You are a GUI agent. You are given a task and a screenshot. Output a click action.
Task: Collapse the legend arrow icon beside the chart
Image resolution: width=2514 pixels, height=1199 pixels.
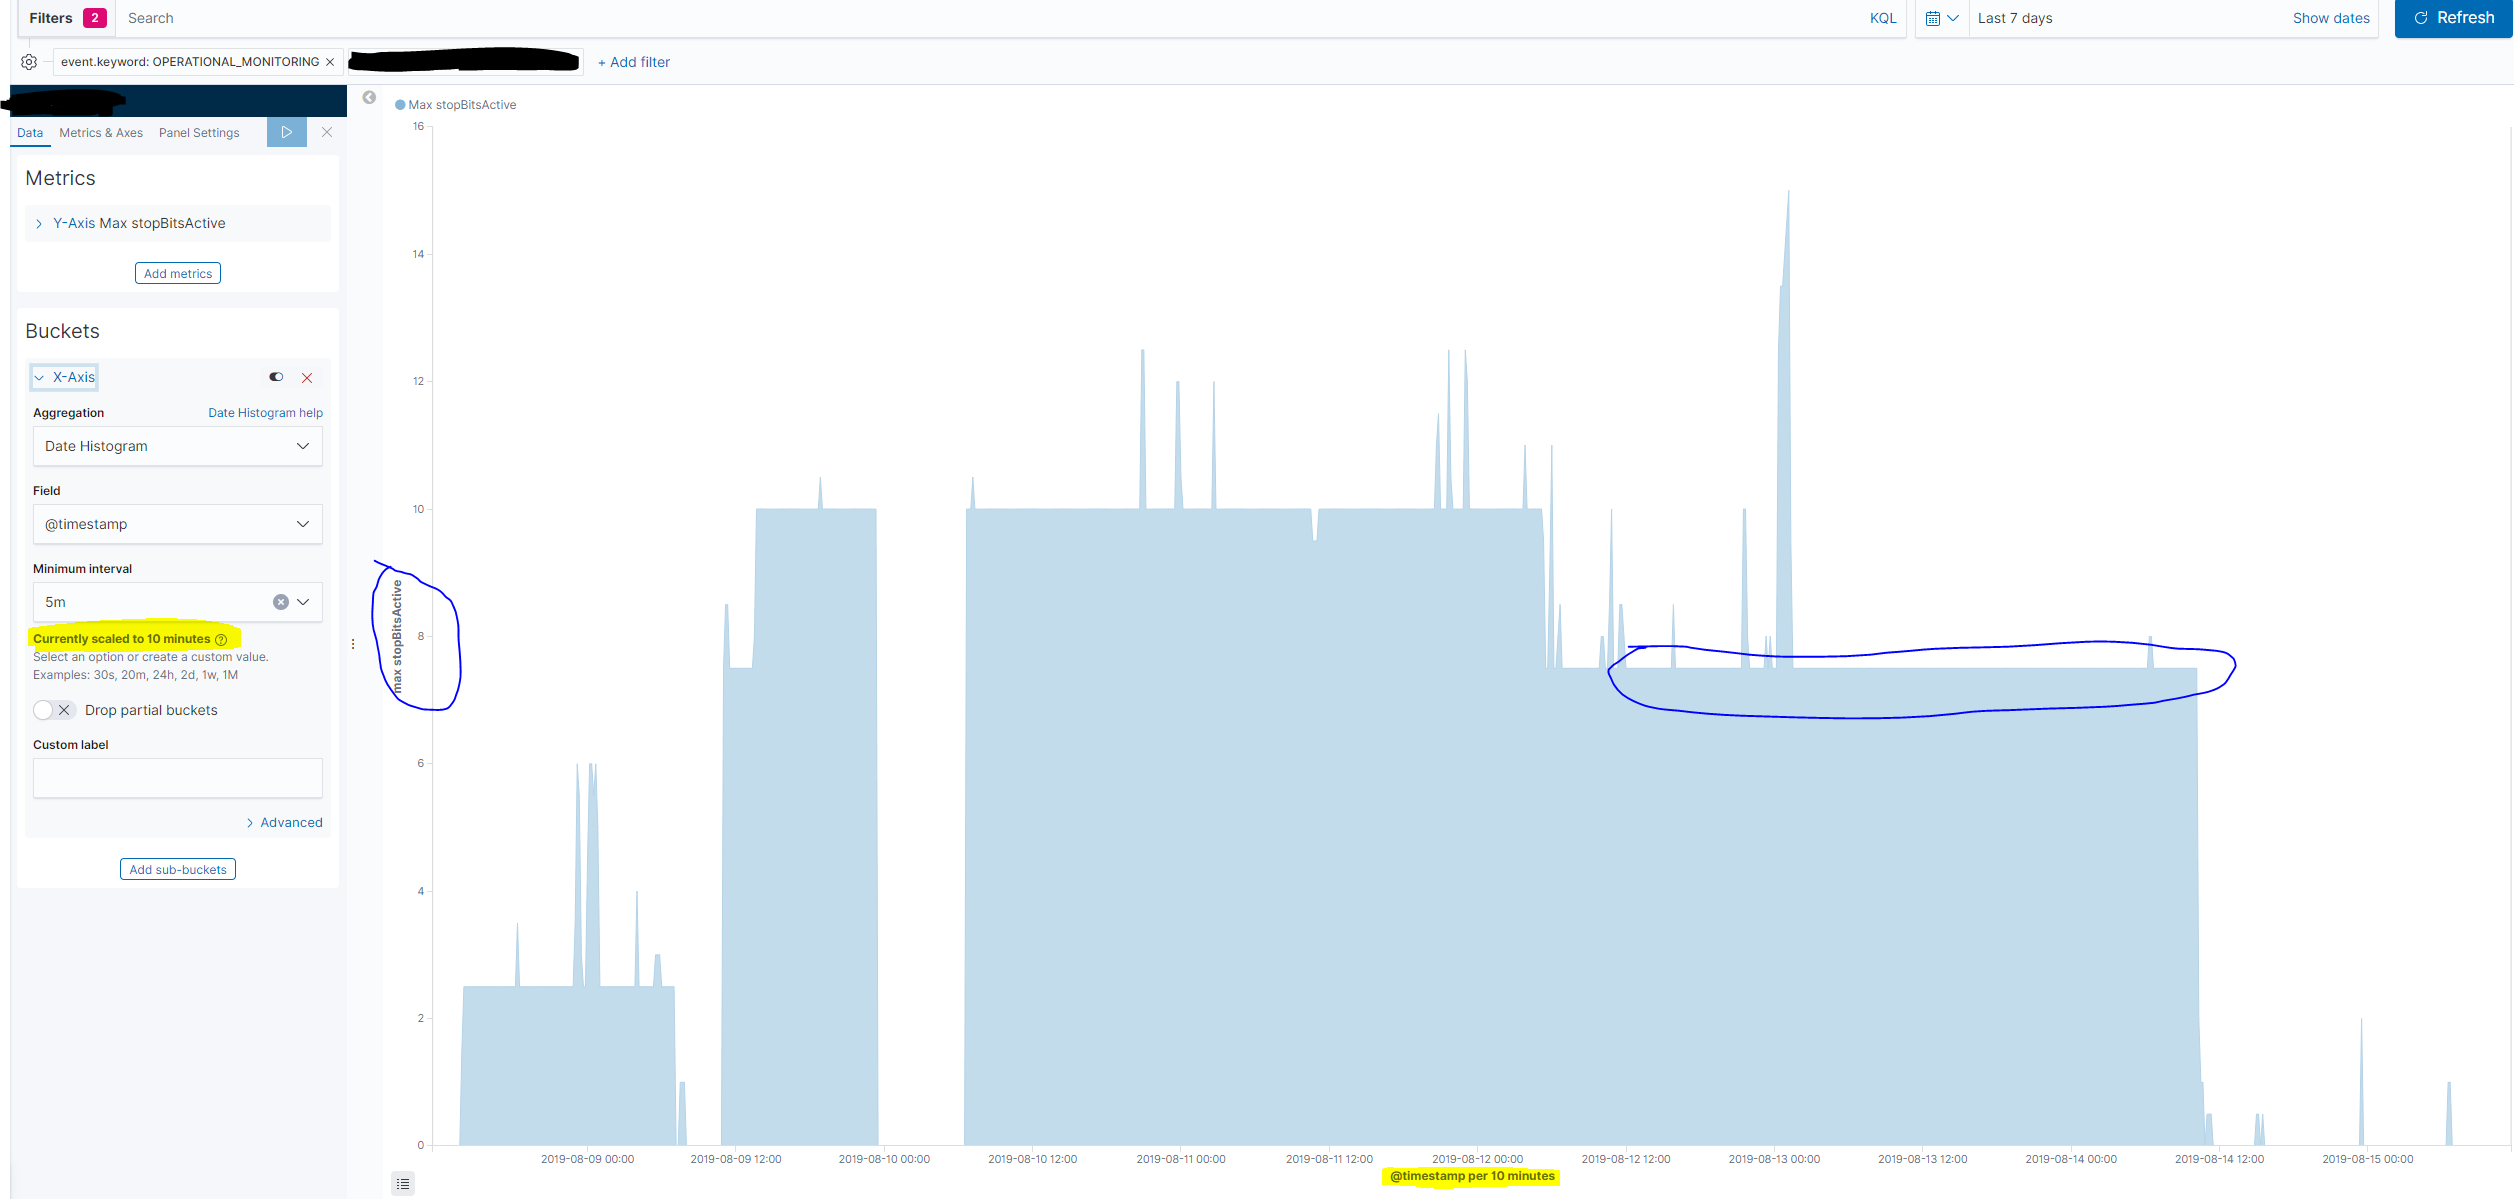pyautogui.click(x=369, y=98)
